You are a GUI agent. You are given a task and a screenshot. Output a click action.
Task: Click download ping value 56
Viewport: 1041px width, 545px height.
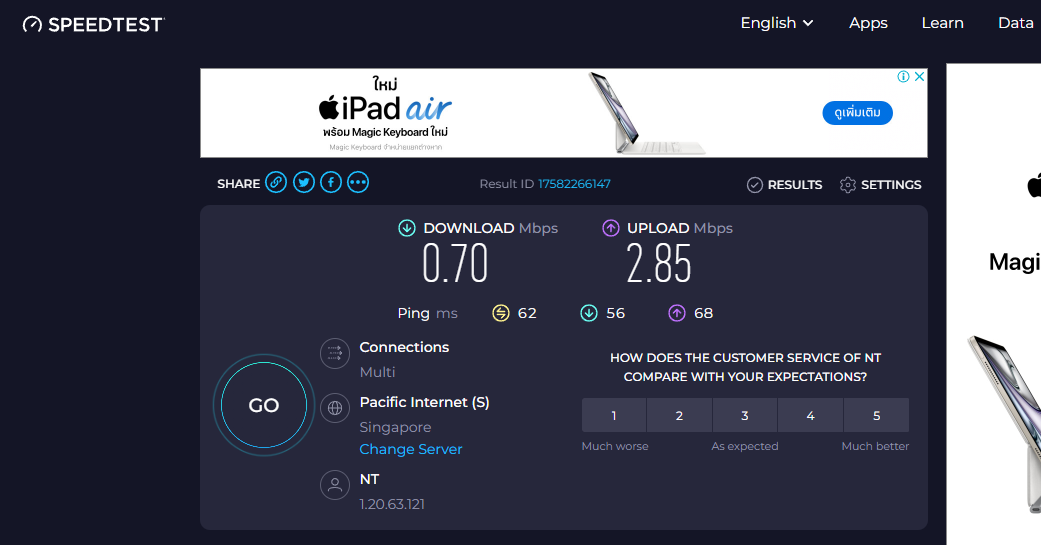click(615, 313)
